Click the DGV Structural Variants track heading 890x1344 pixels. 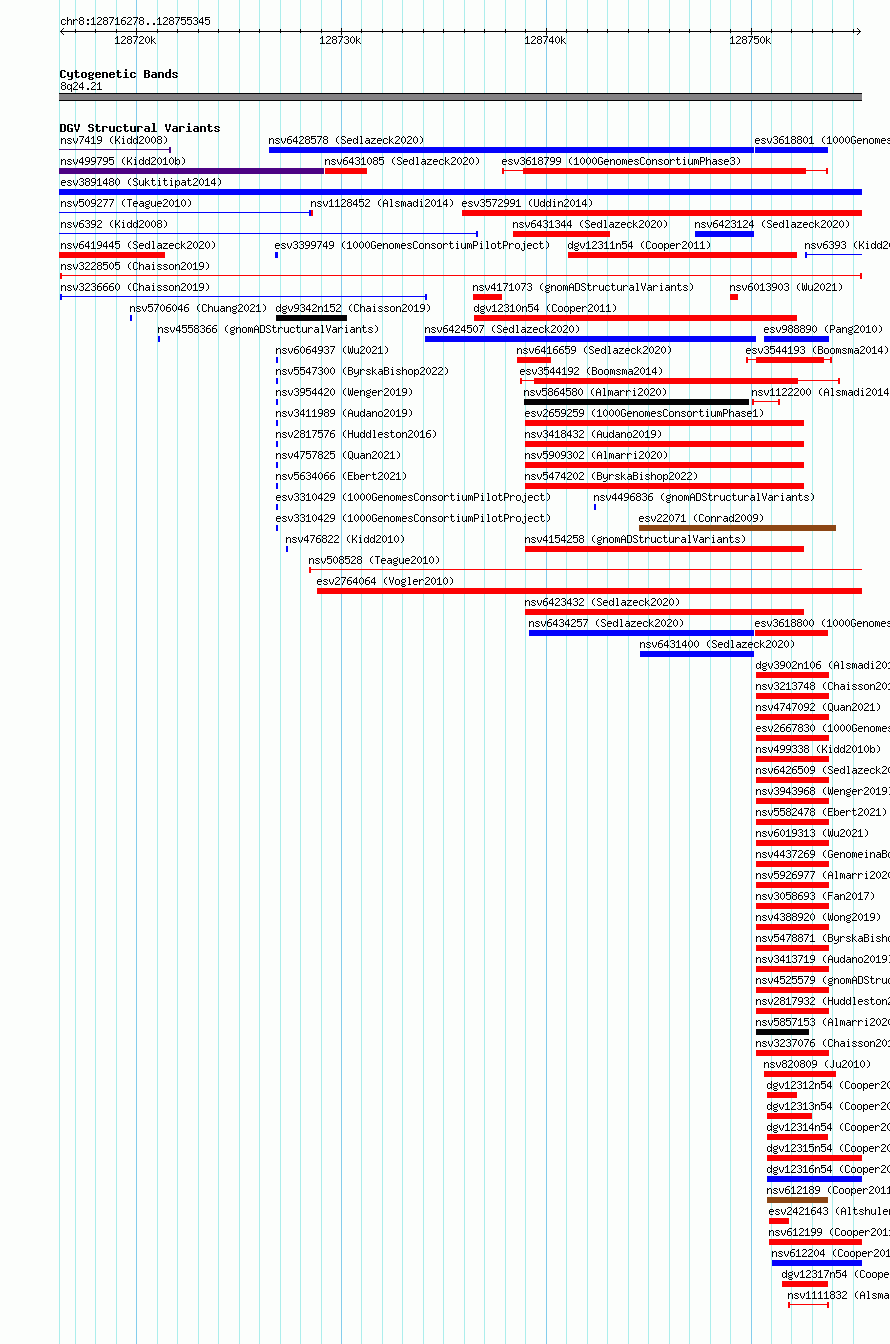(140, 128)
